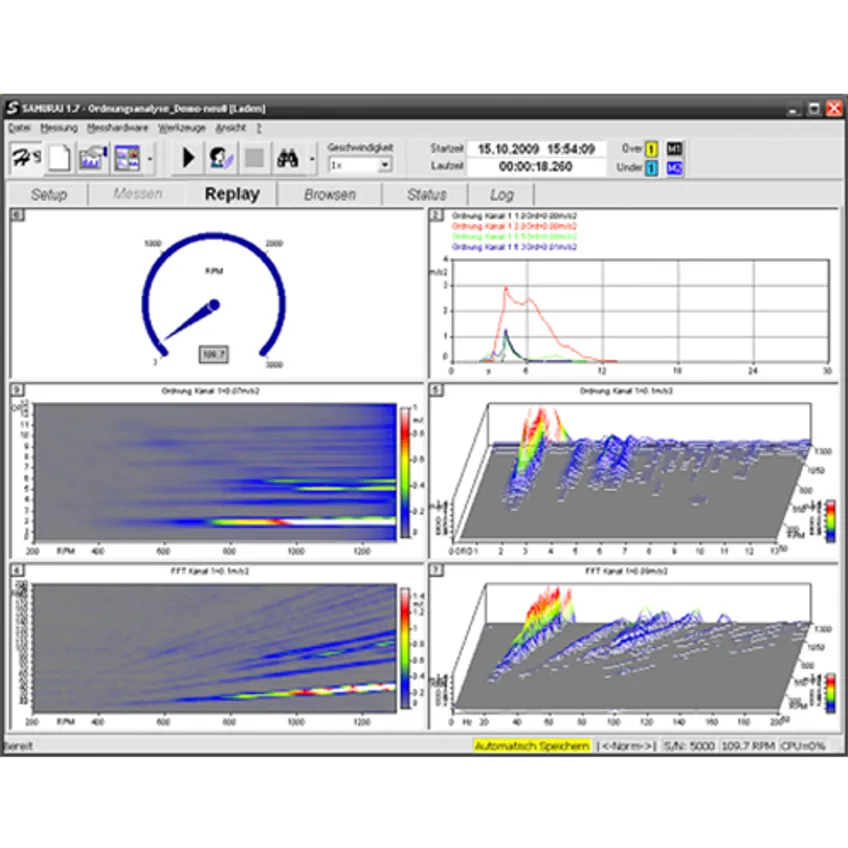Click the blue M2 marker icon
Image resolution: width=848 pixels, height=848 pixels.
674,168
